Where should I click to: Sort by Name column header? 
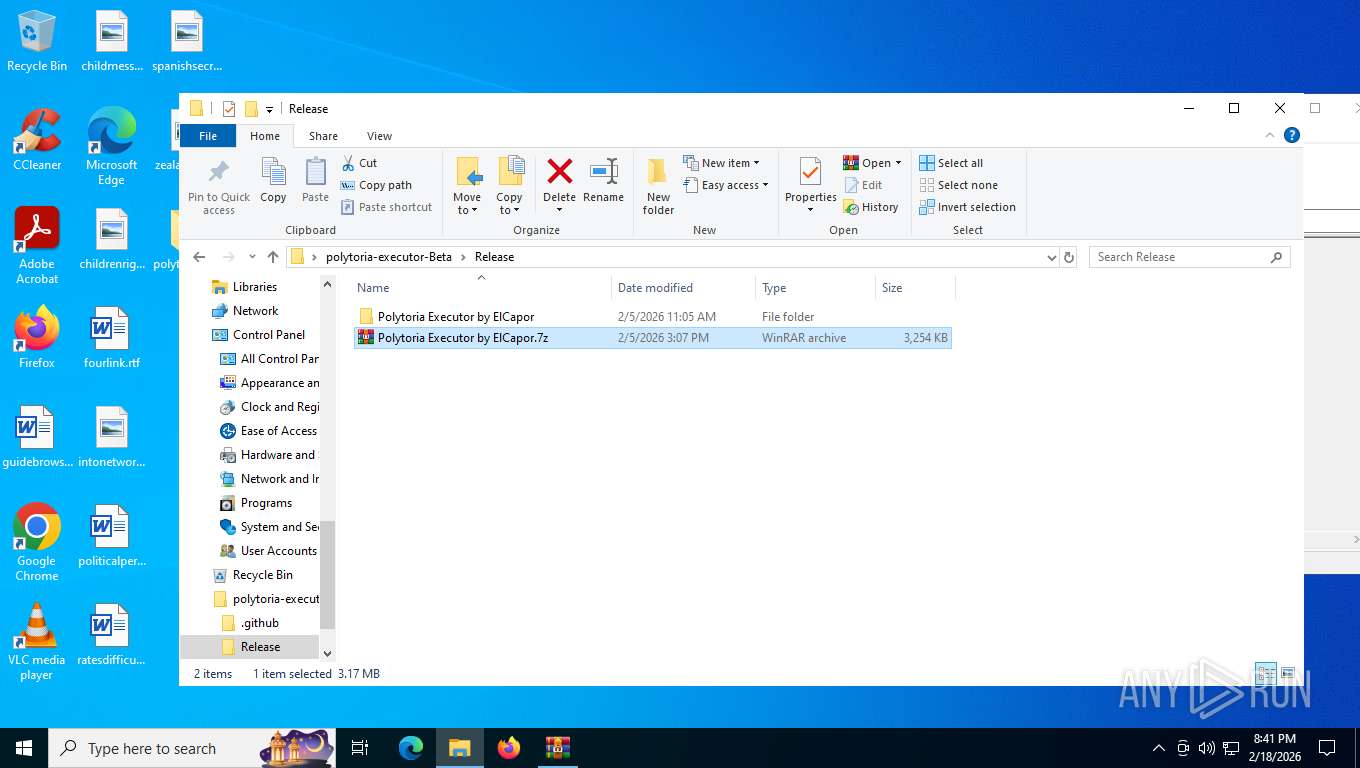point(481,287)
